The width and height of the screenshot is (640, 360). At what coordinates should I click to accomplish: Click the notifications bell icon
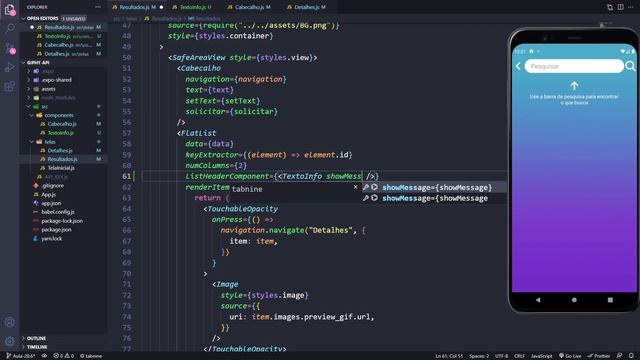(631, 356)
